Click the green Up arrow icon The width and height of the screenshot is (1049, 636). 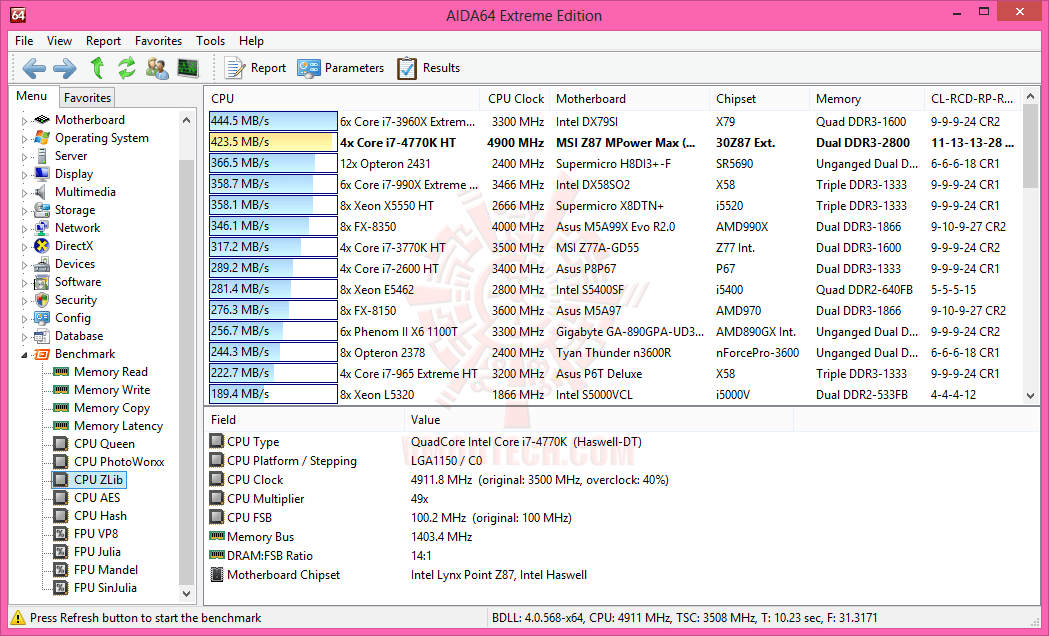pos(97,68)
